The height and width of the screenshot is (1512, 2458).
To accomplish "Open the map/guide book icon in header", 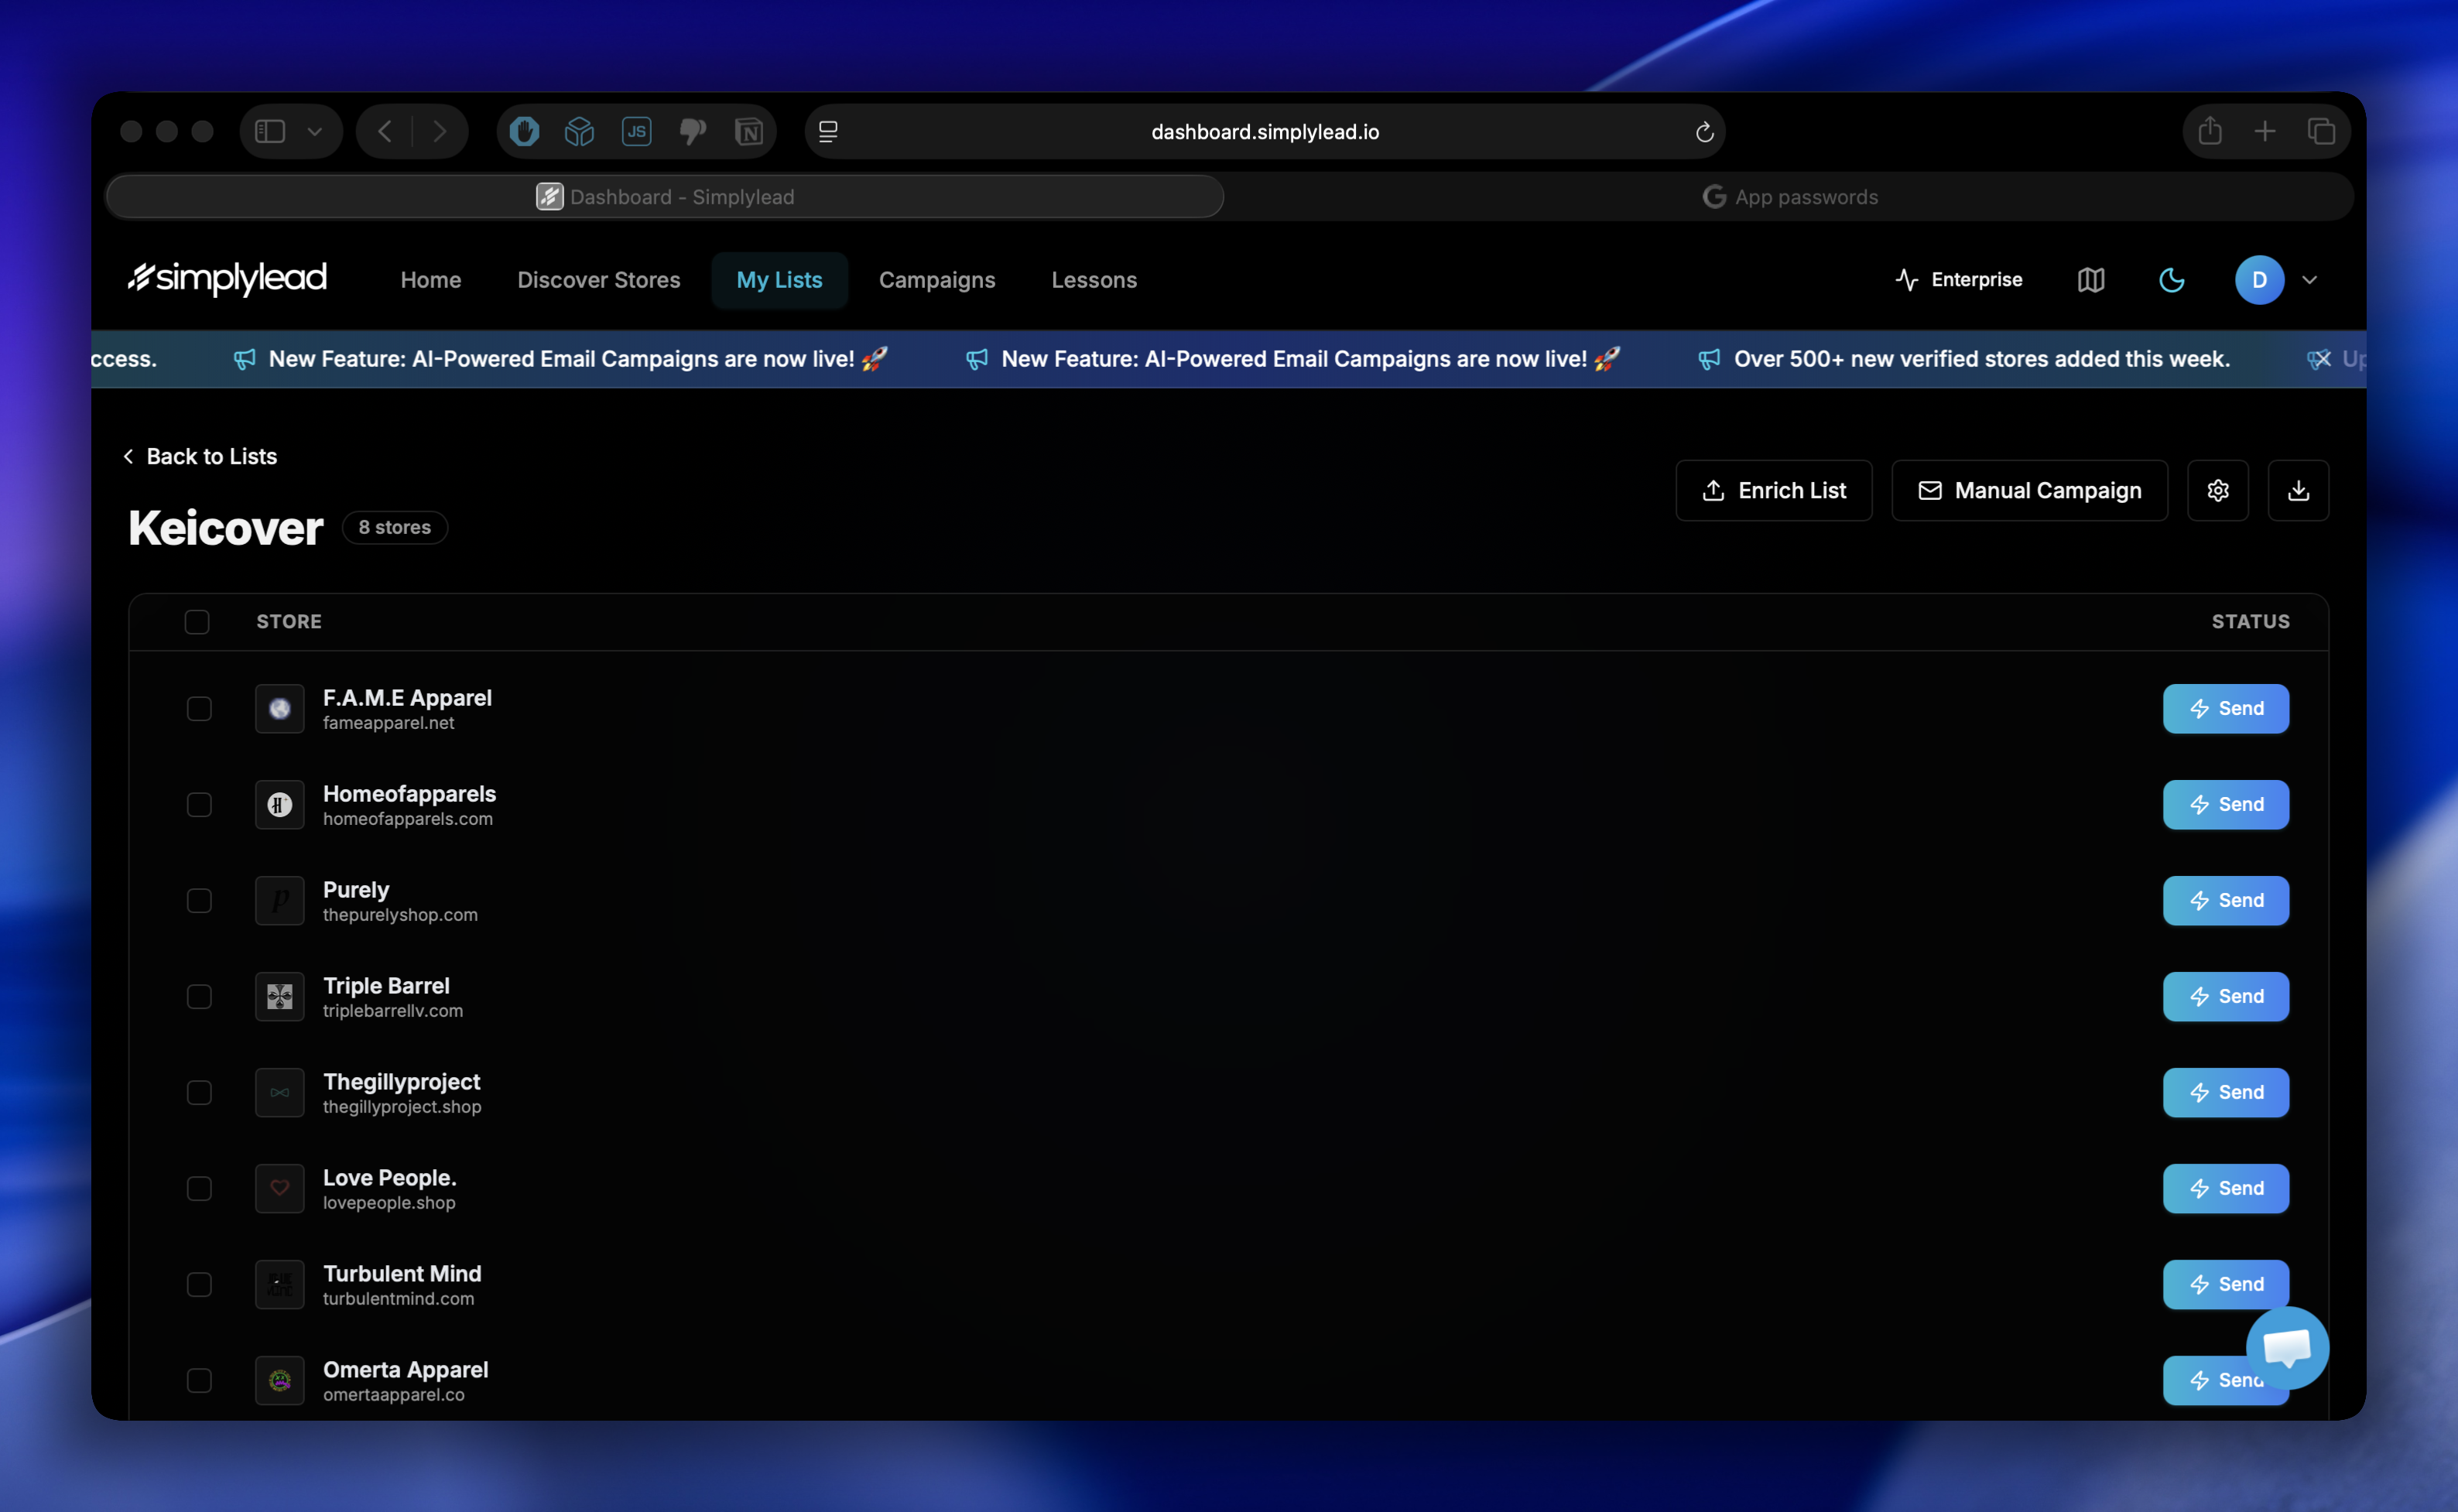I will tap(2090, 280).
